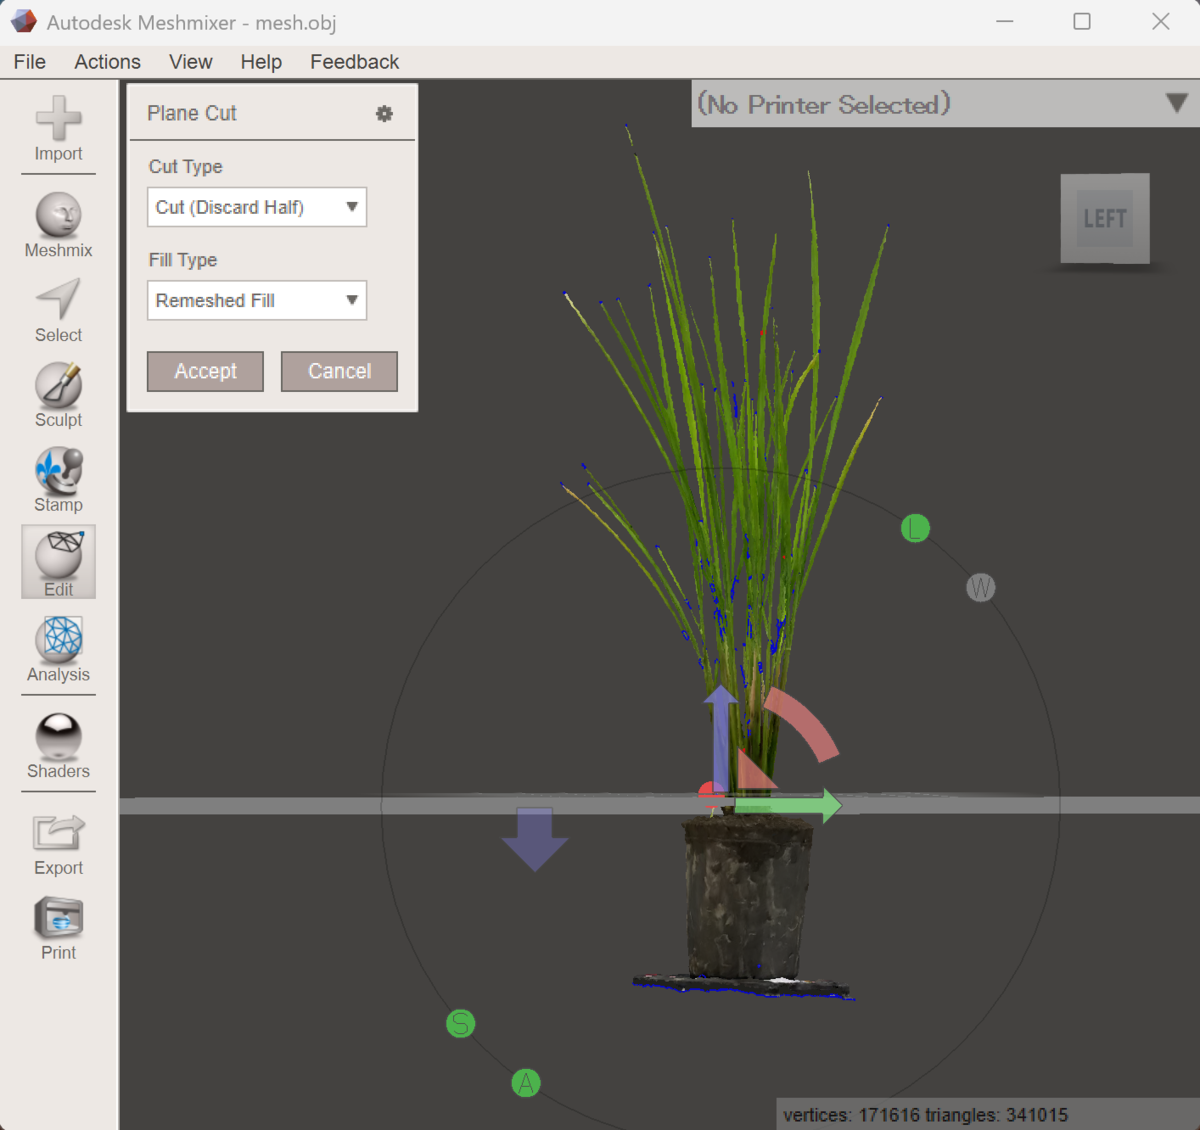Expand the Fill Type dropdown
The width and height of the screenshot is (1200, 1130).
[x=257, y=300]
